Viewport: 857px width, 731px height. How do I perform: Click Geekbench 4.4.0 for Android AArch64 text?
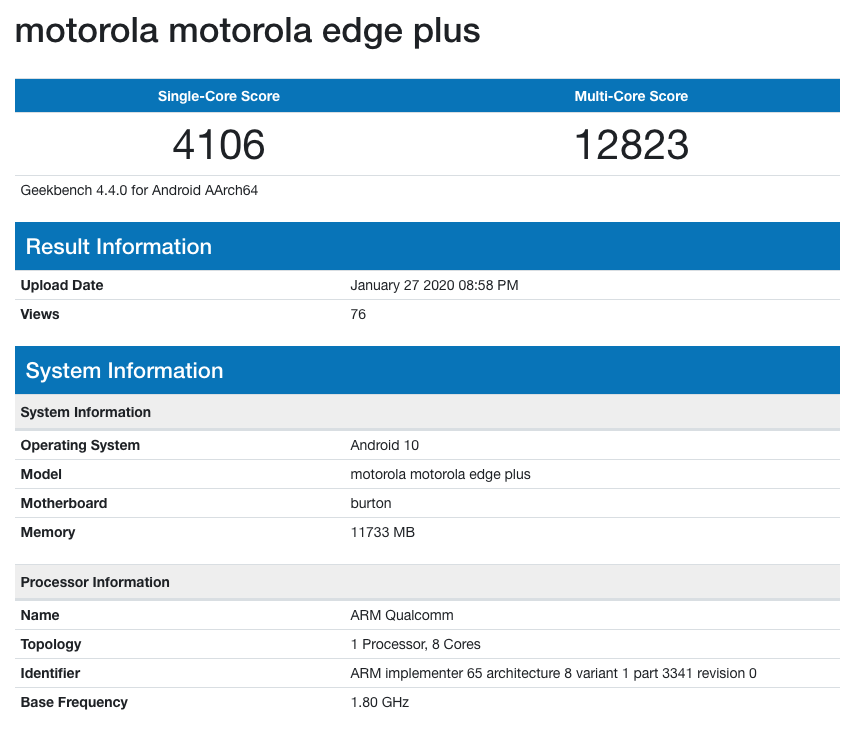pos(139,190)
